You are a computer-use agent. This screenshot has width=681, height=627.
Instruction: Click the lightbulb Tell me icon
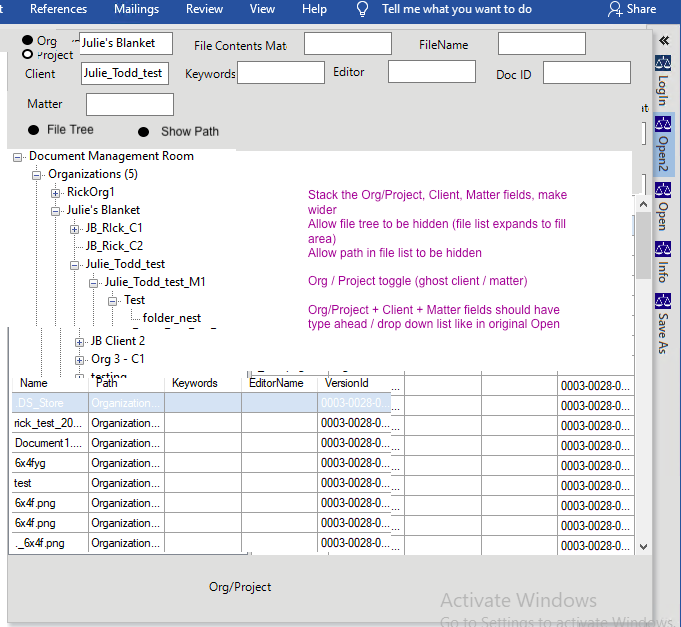[x=362, y=9]
